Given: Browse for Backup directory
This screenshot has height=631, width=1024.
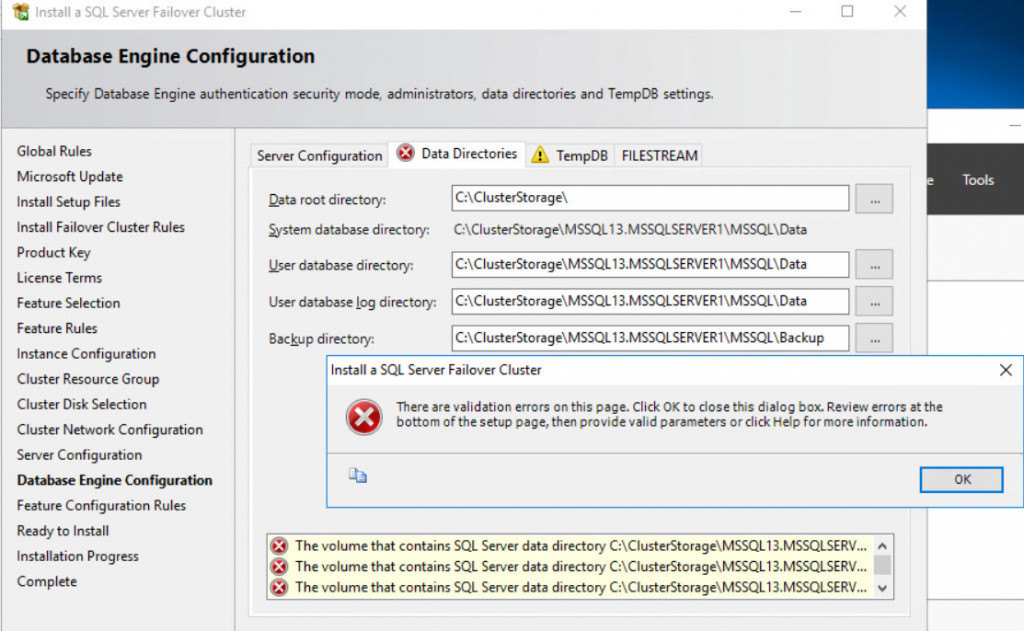Looking at the screenshot, I should (x=874, y=338).
